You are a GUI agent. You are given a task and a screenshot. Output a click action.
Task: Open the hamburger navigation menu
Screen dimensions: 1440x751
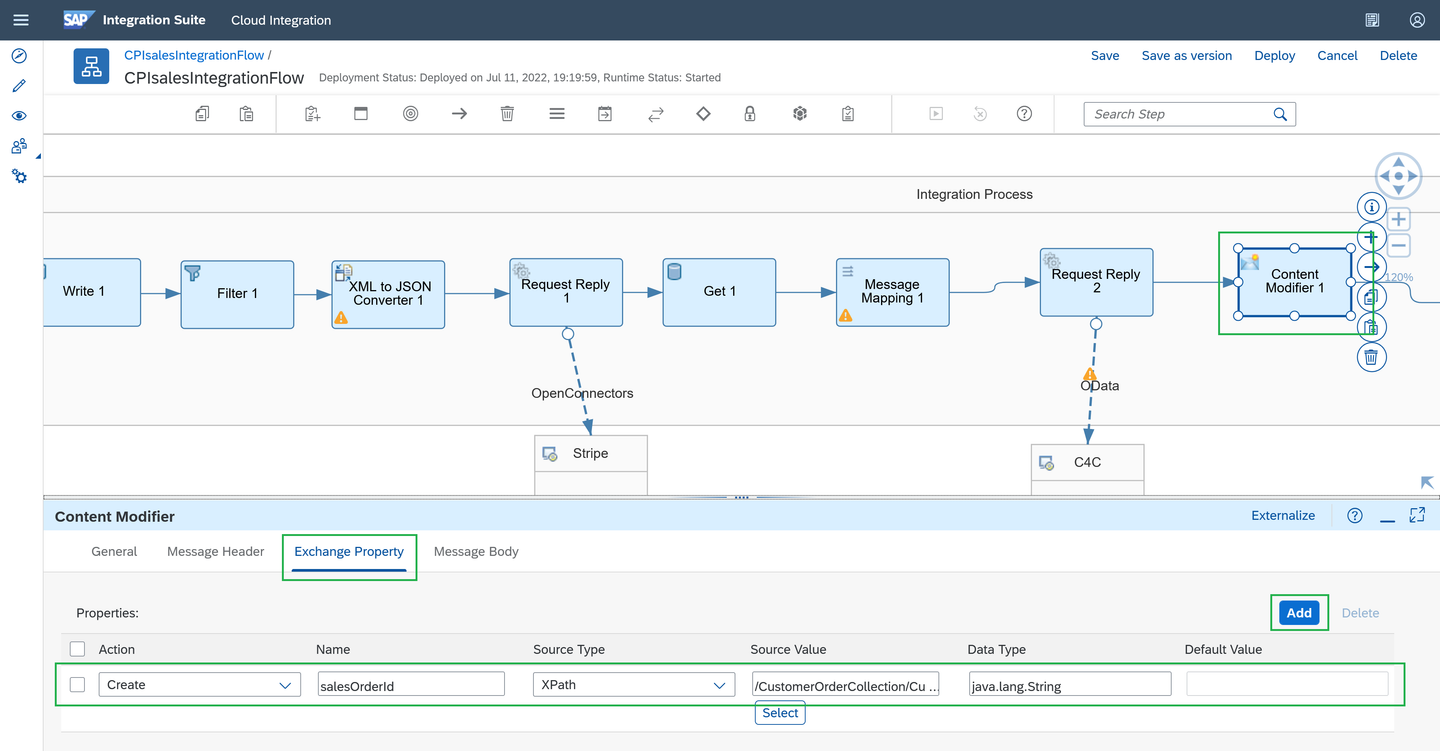click(x=21, y=20)
